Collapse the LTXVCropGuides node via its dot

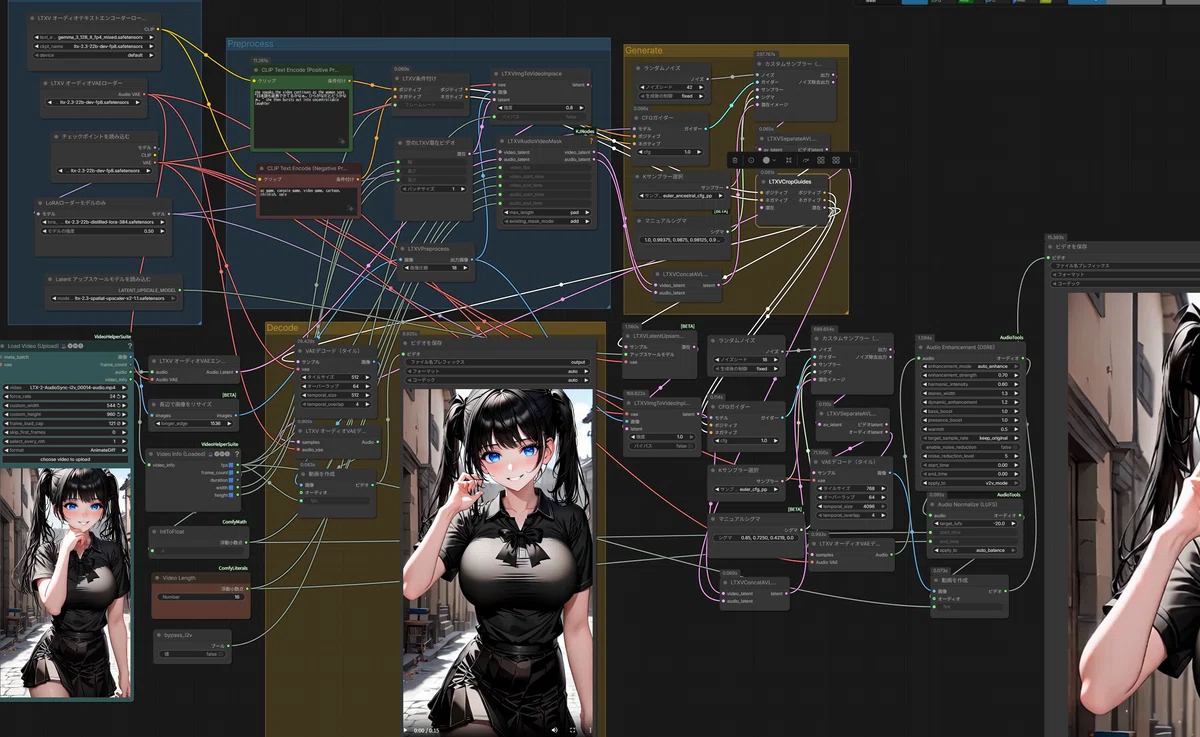click(x=763, y=182)
